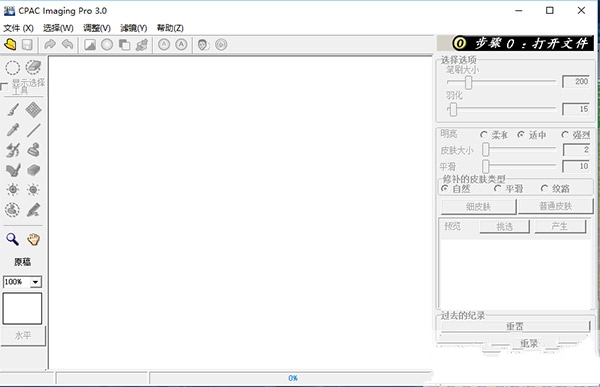
Task: Click the 产生 button
Action: 559,226
